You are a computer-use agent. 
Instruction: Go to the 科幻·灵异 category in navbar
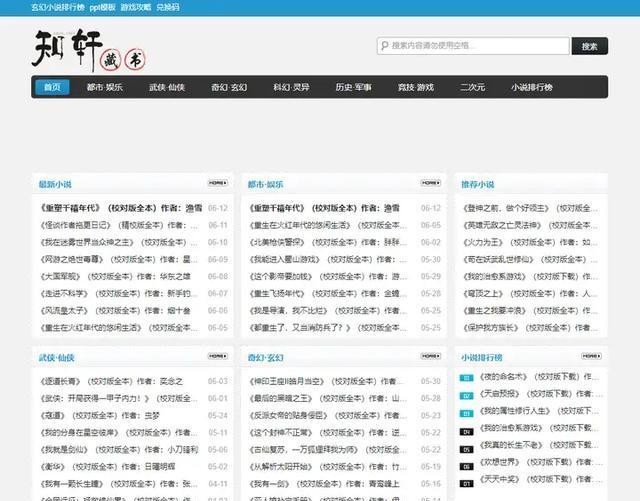[x=291, y=87]
